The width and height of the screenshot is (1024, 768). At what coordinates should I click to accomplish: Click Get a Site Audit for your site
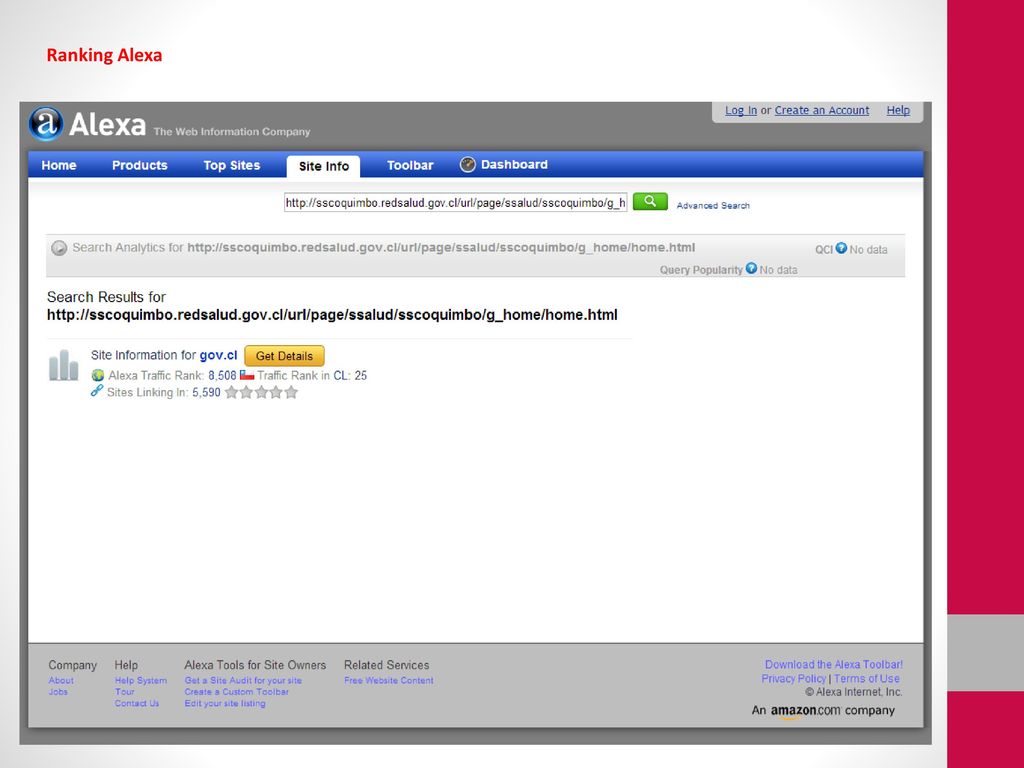click(x=243, y=680)
